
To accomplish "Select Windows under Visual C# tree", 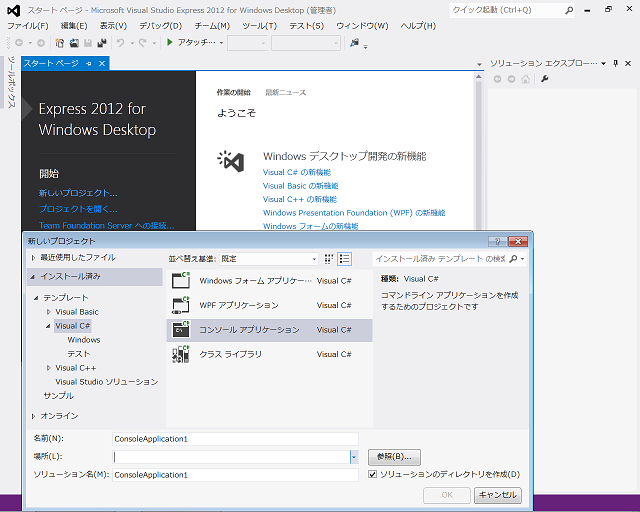I will 84,340.
